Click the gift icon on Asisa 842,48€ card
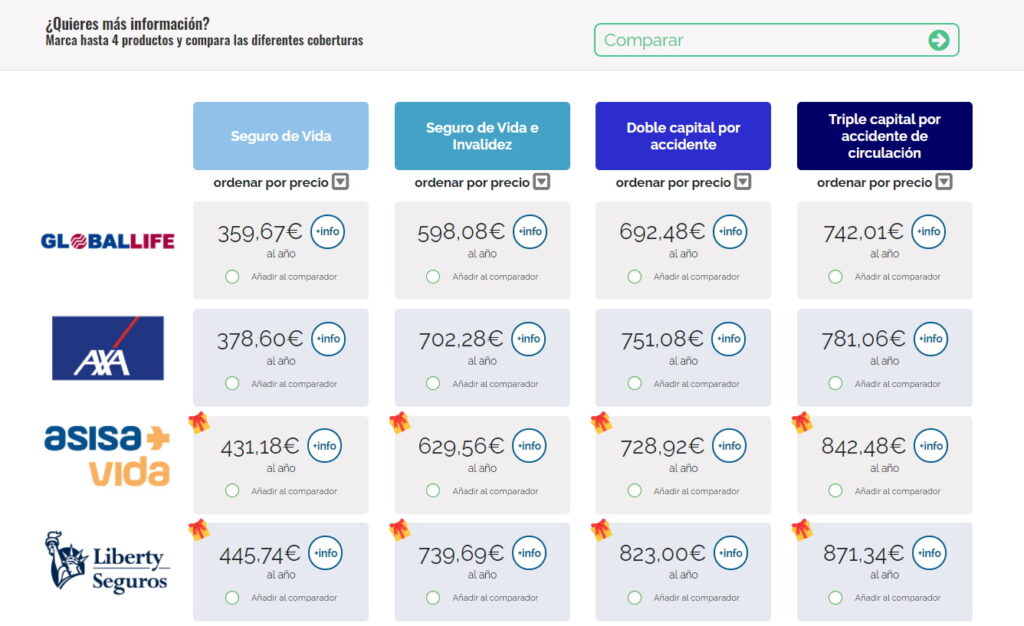The width and height of the screenshot is (1024, 626). tap(802, 422)
